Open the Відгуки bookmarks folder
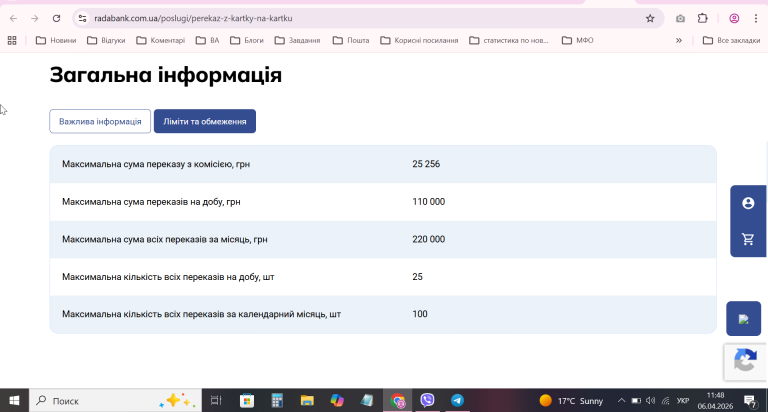 coord(106,40)
